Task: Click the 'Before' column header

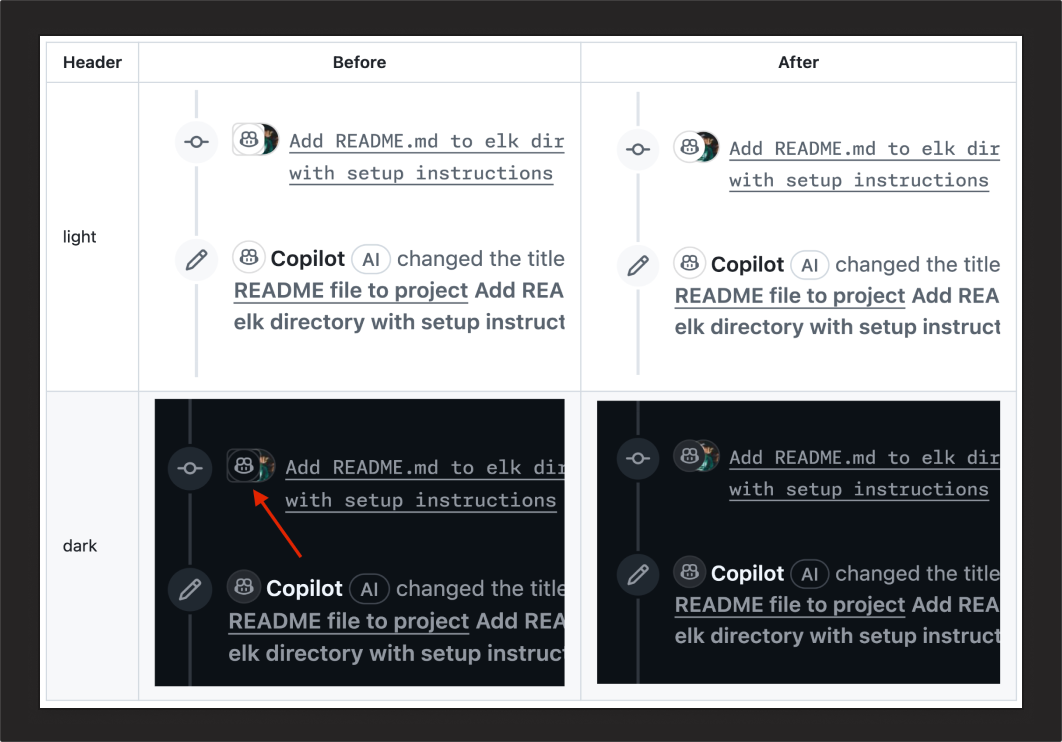Action: pyautogui.click(x=359, y=62)
